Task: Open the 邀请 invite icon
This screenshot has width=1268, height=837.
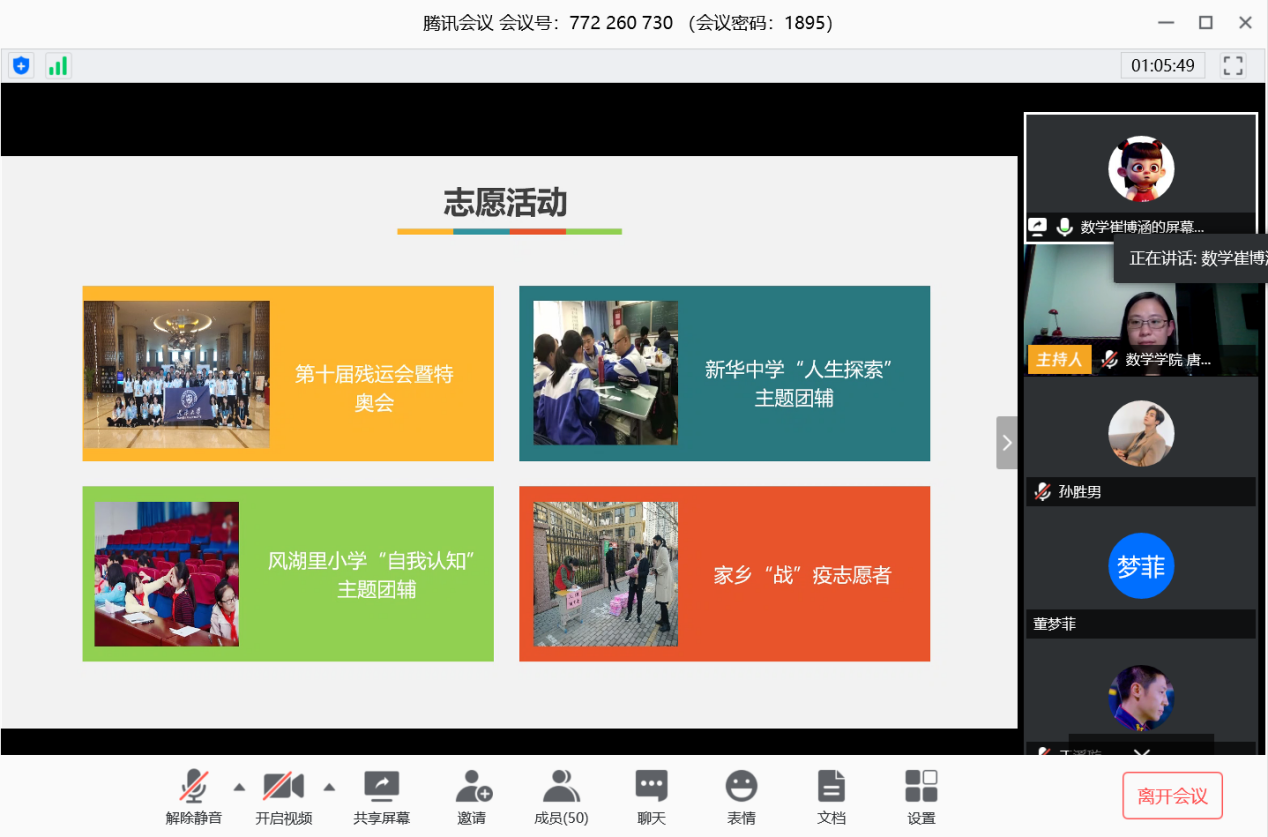Action: click(472, 797)
